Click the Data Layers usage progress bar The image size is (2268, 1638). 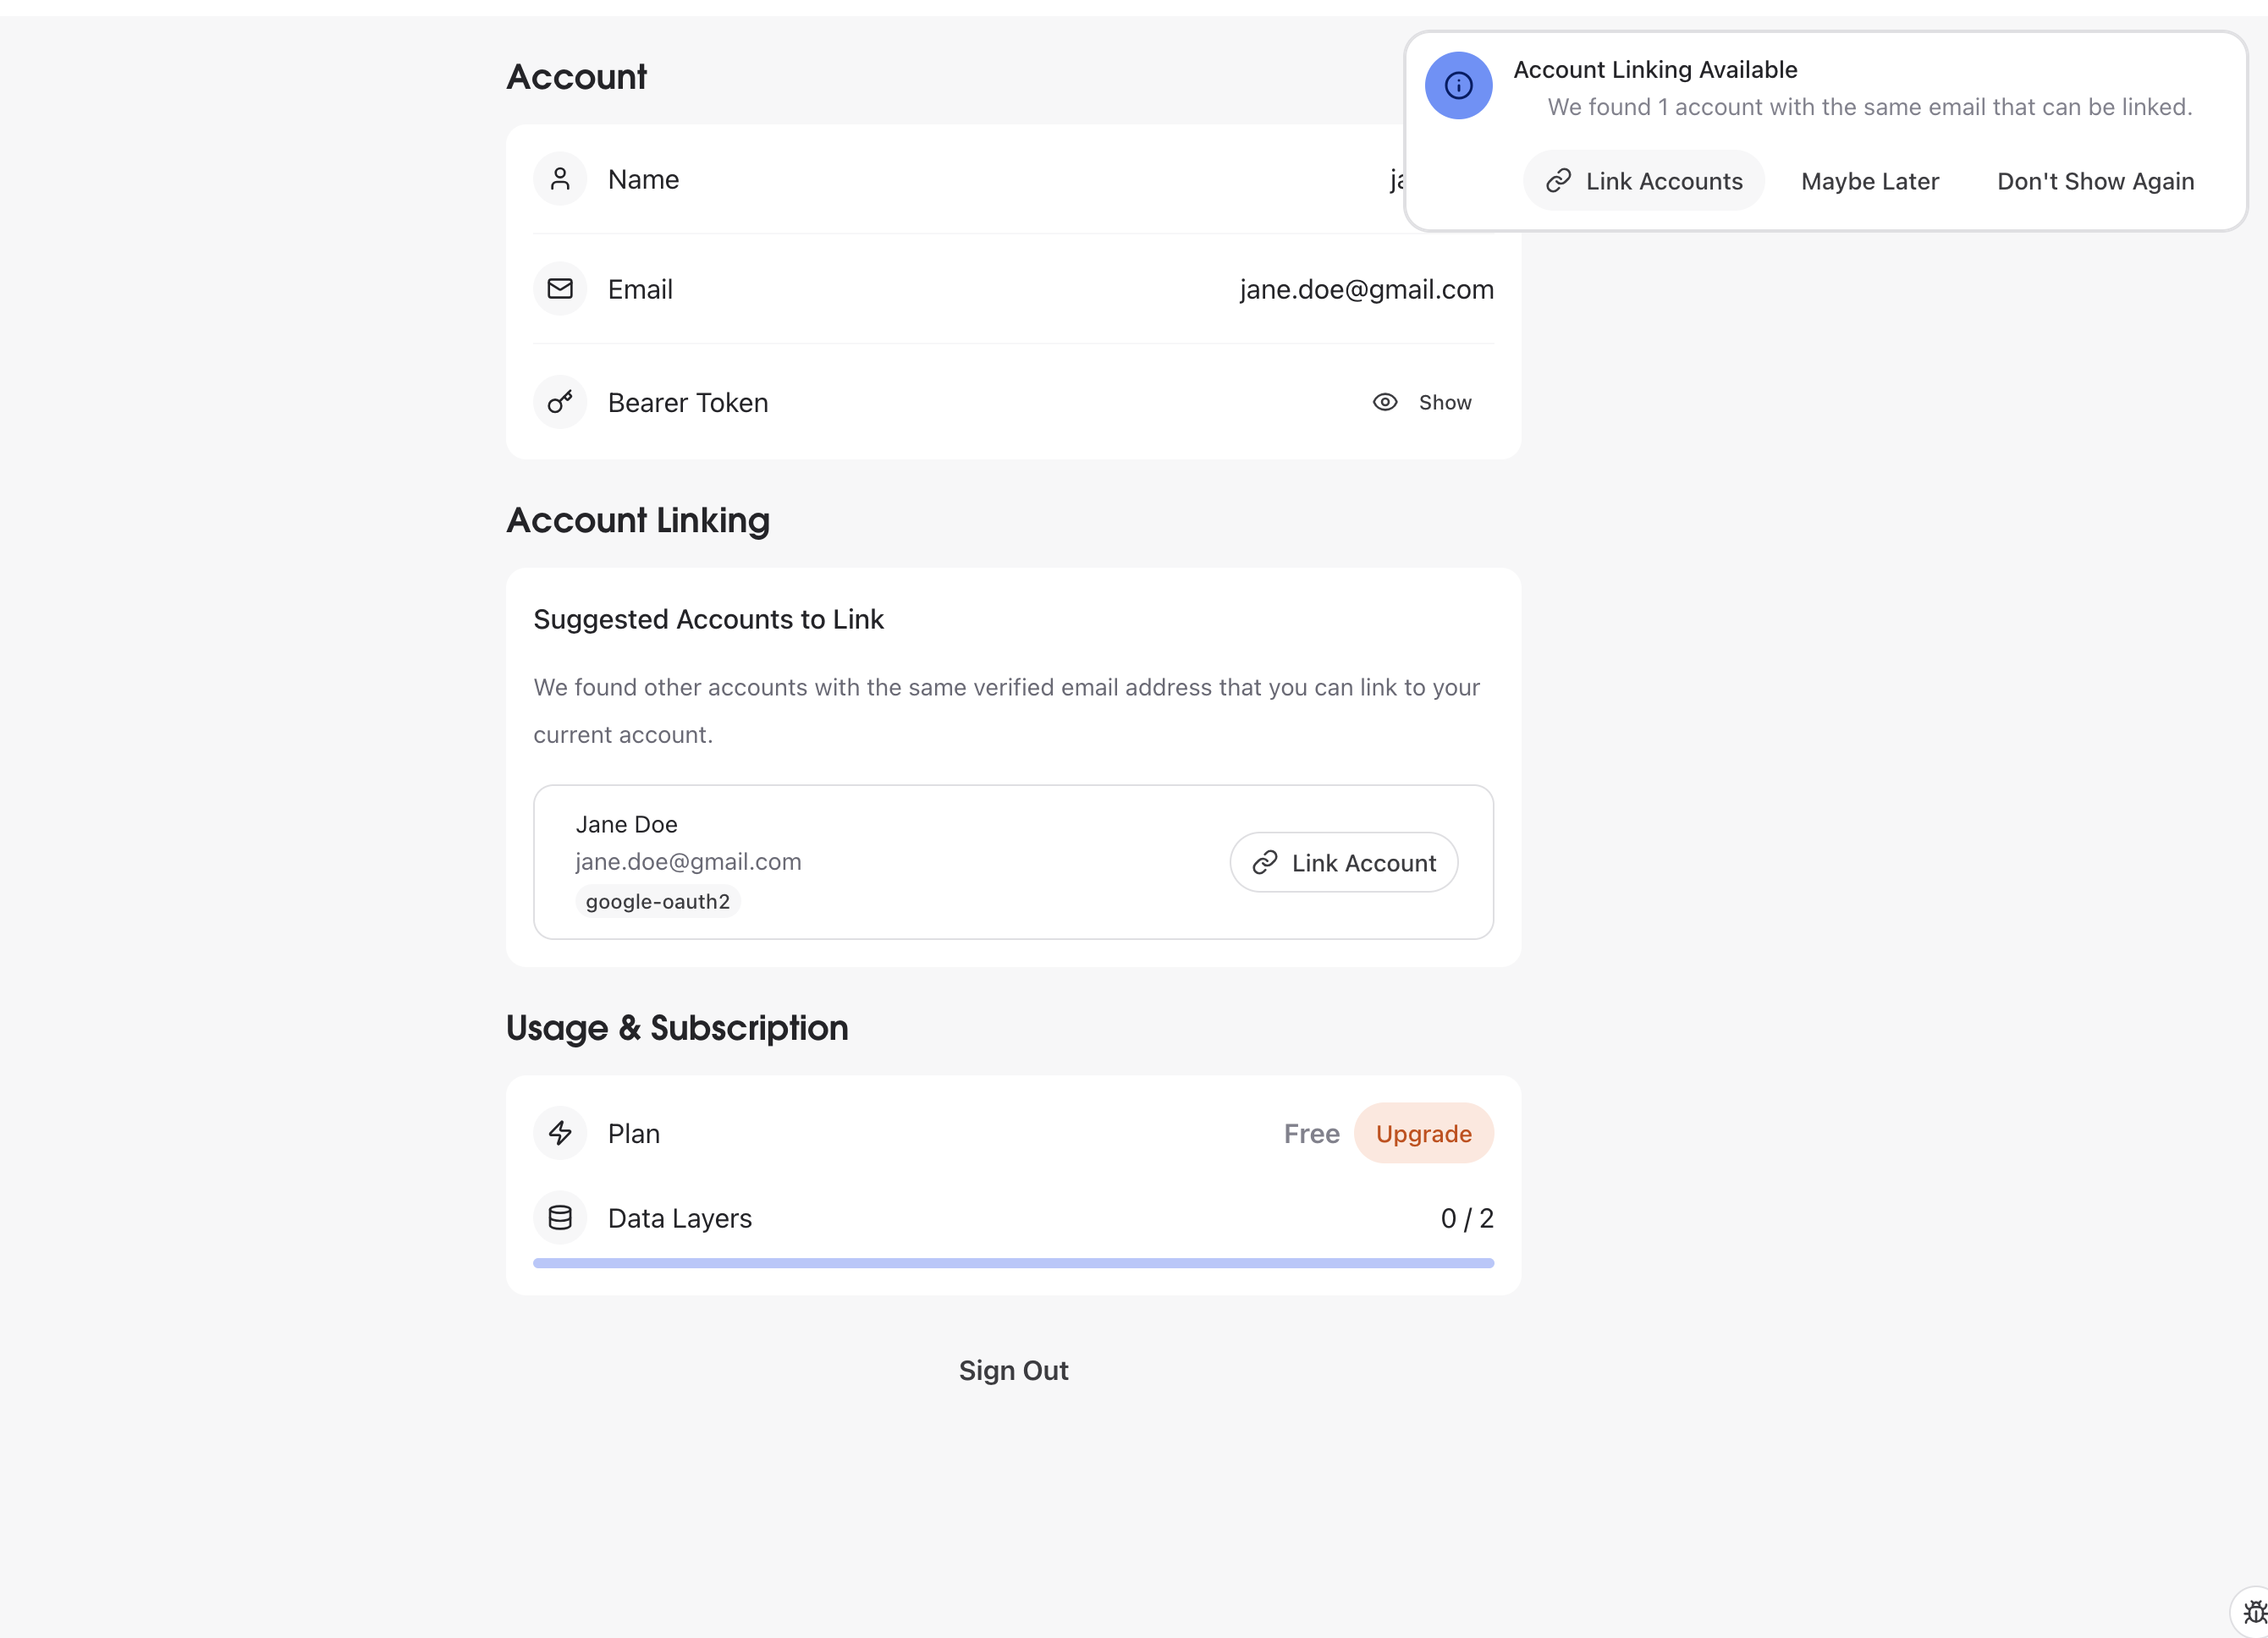pyautogui.click(x=1012, y=1261)
